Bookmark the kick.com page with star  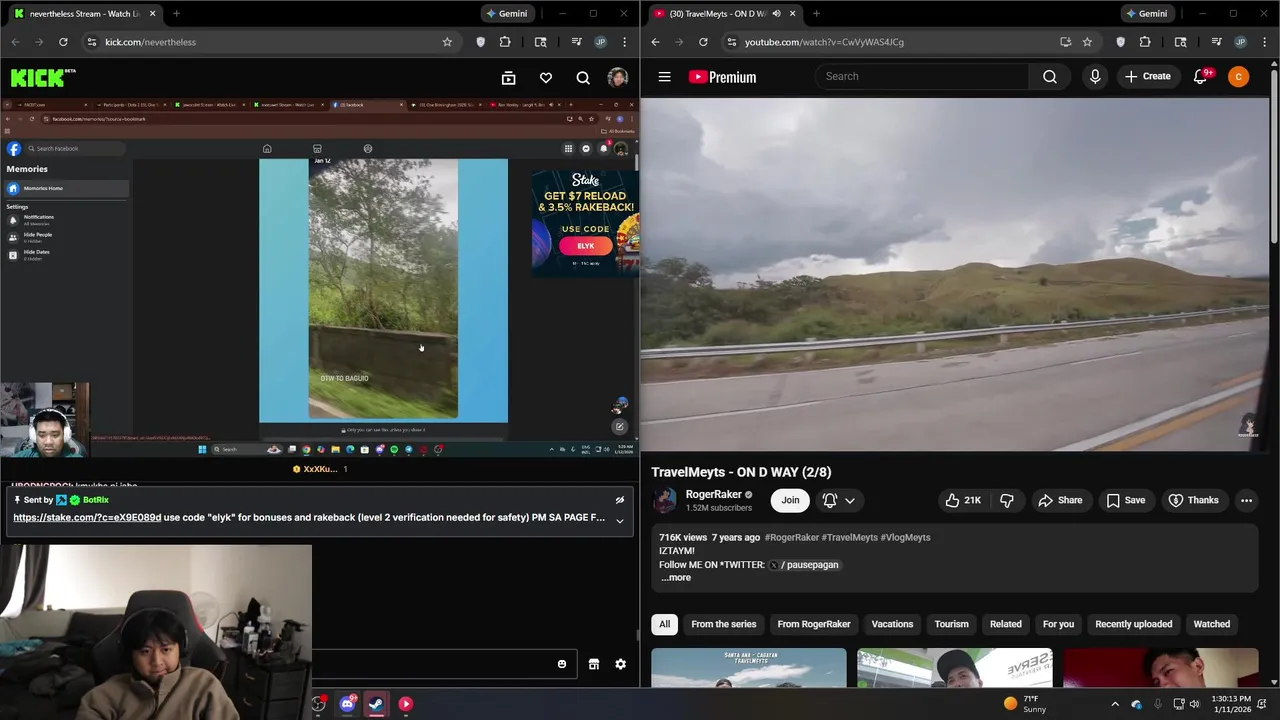(x=447, y=42)
